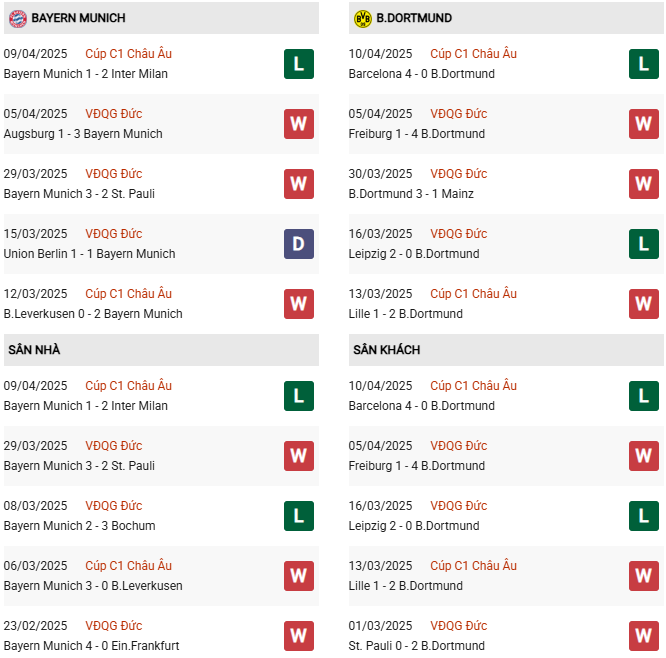Click the Bayern Munich 2 - 3 Bochum result
Screen dimensions: 666x658
80,526
